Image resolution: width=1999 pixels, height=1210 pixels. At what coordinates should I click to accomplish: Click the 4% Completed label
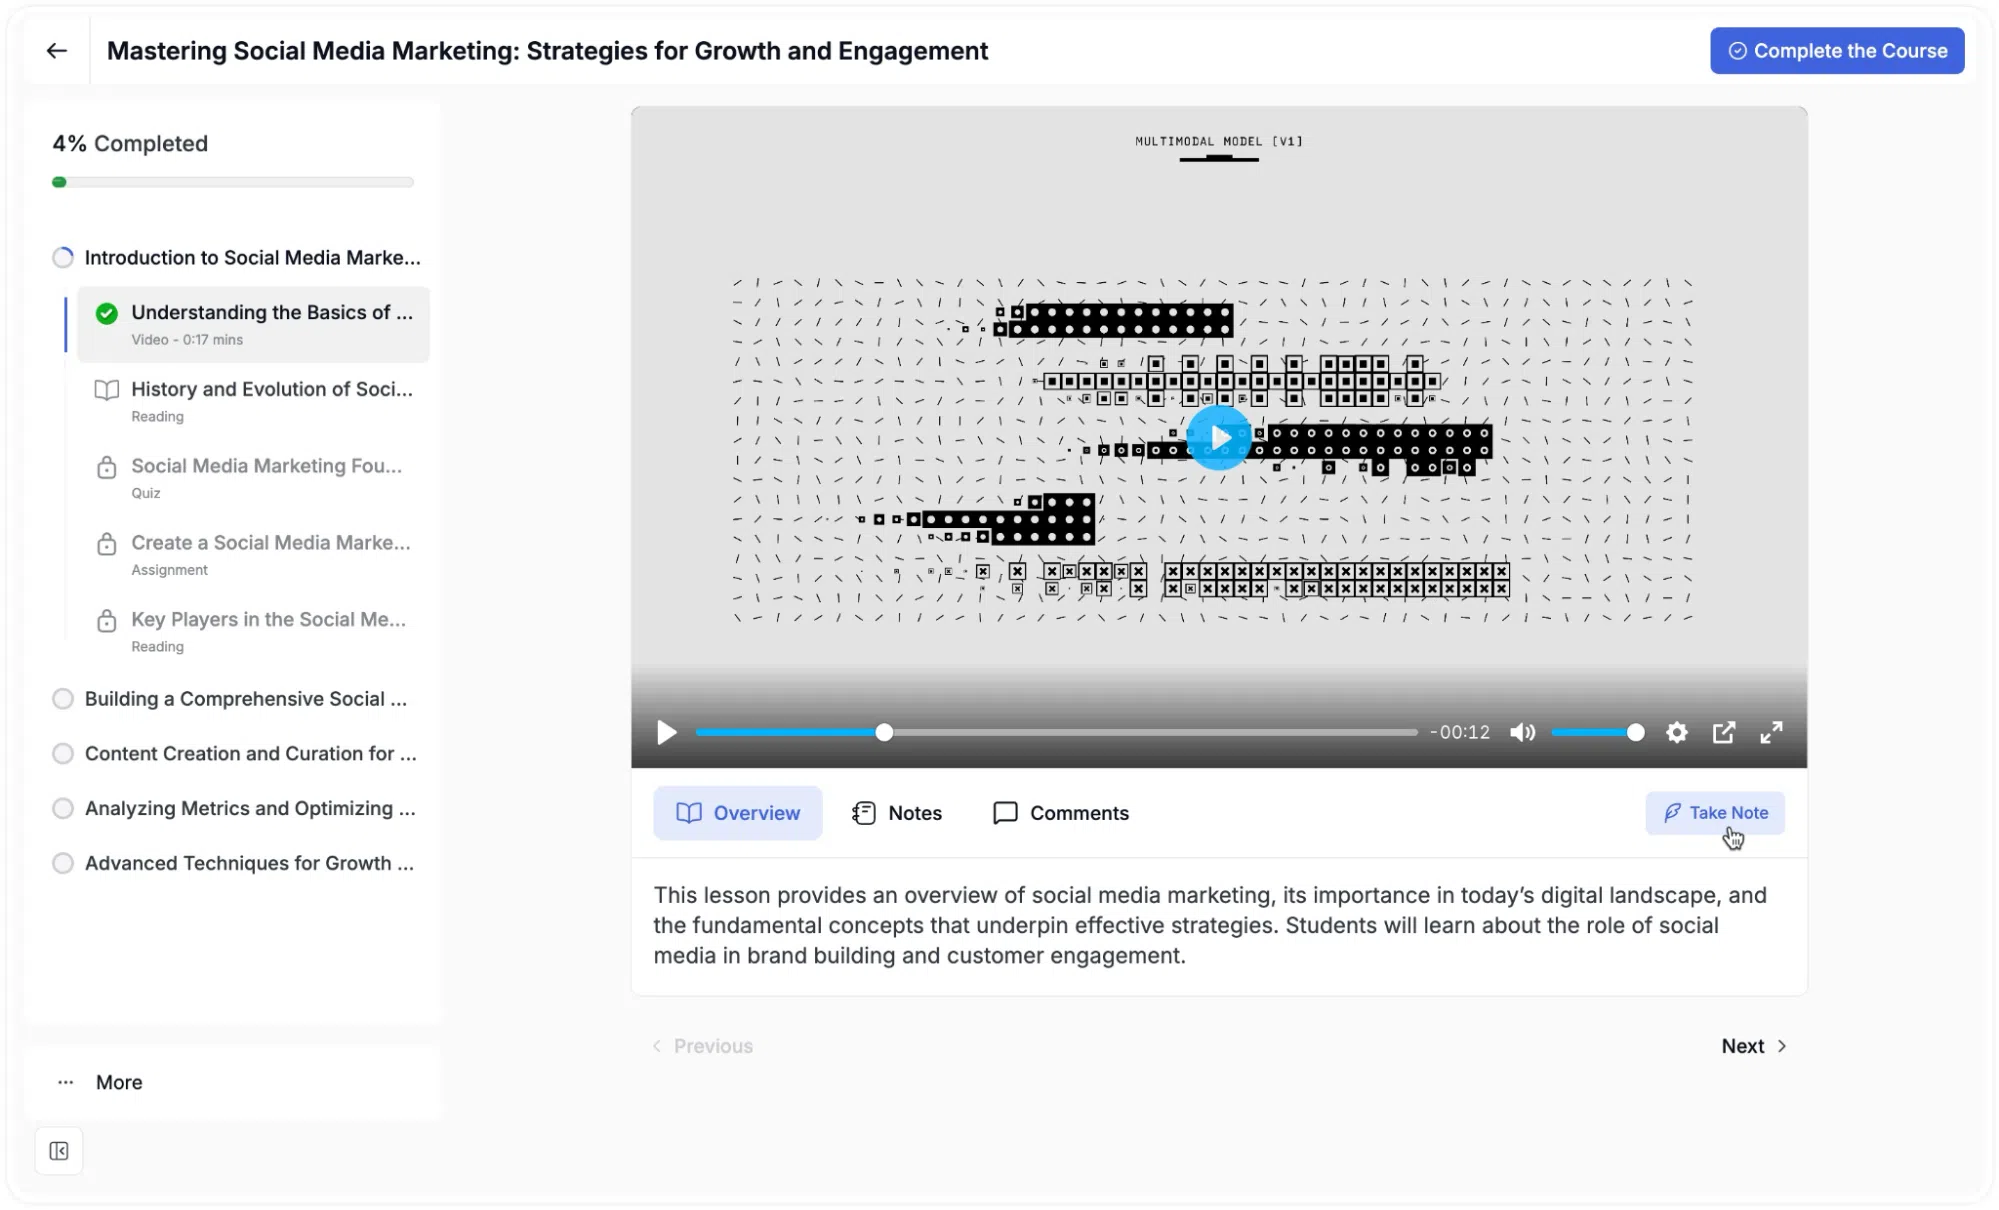pyautogui.click(x=130, y=143)
